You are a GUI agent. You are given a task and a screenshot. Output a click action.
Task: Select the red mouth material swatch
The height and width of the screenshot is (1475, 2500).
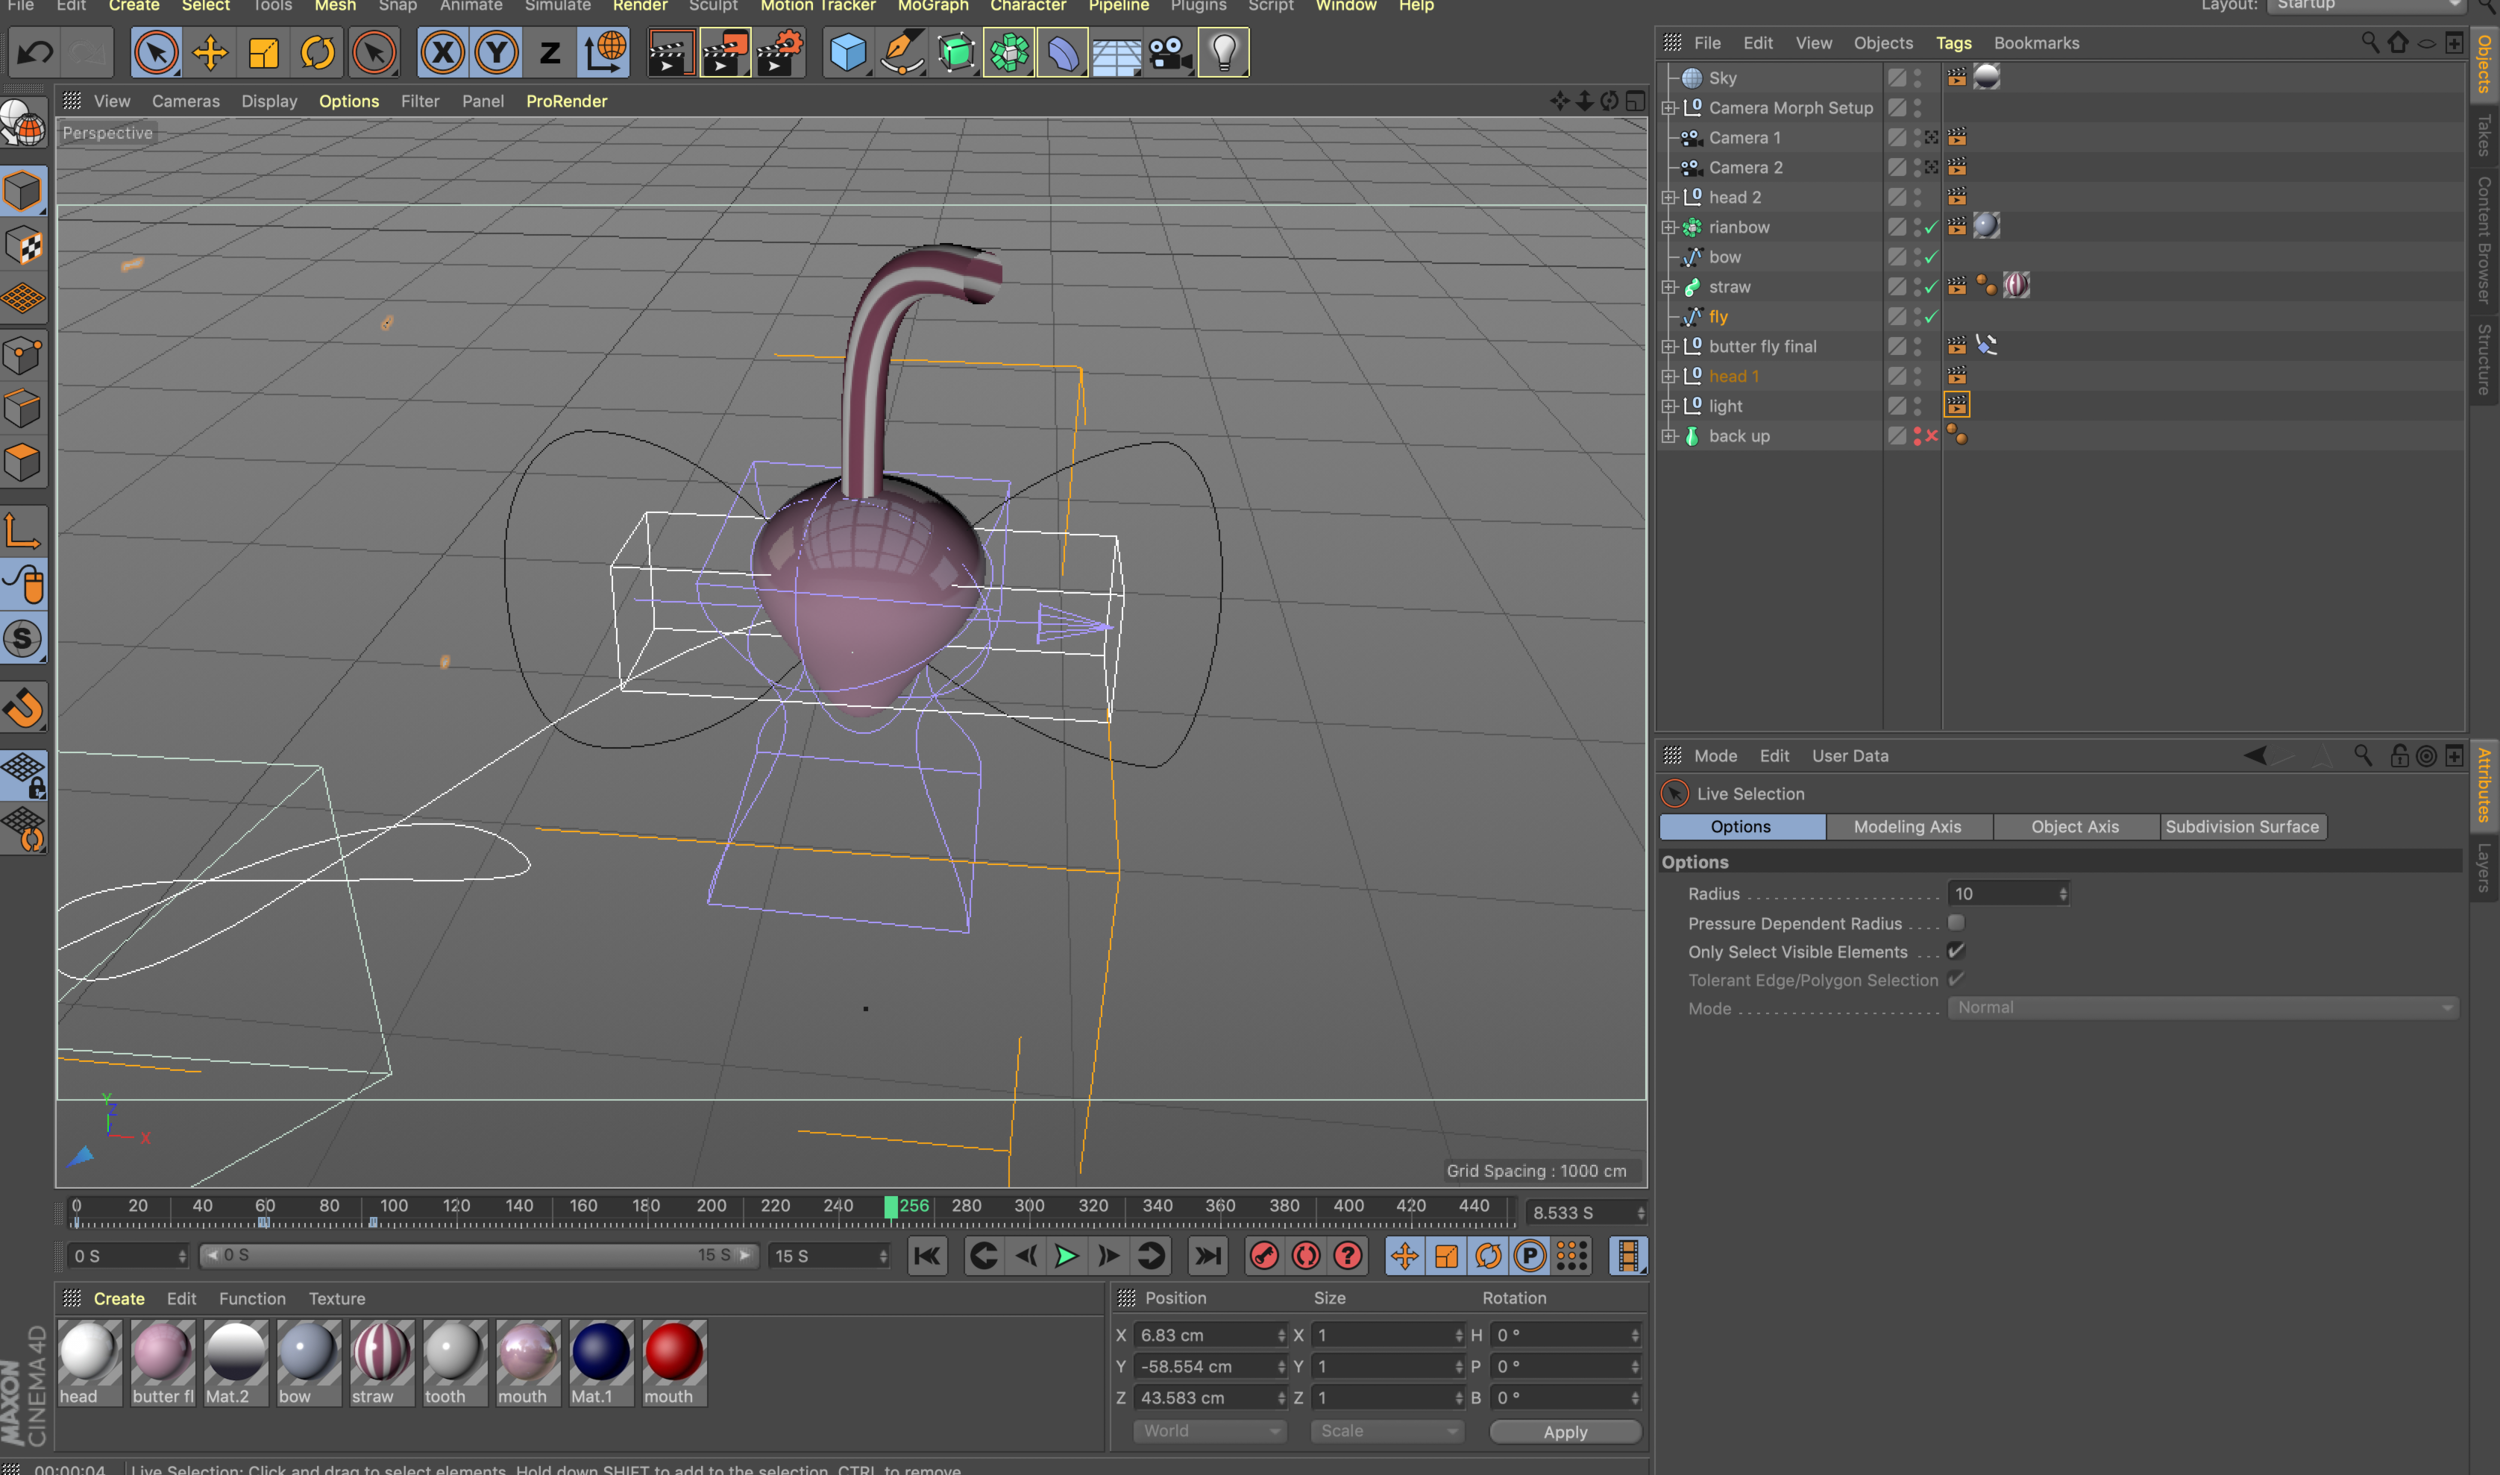click(x=674, y=1362)
